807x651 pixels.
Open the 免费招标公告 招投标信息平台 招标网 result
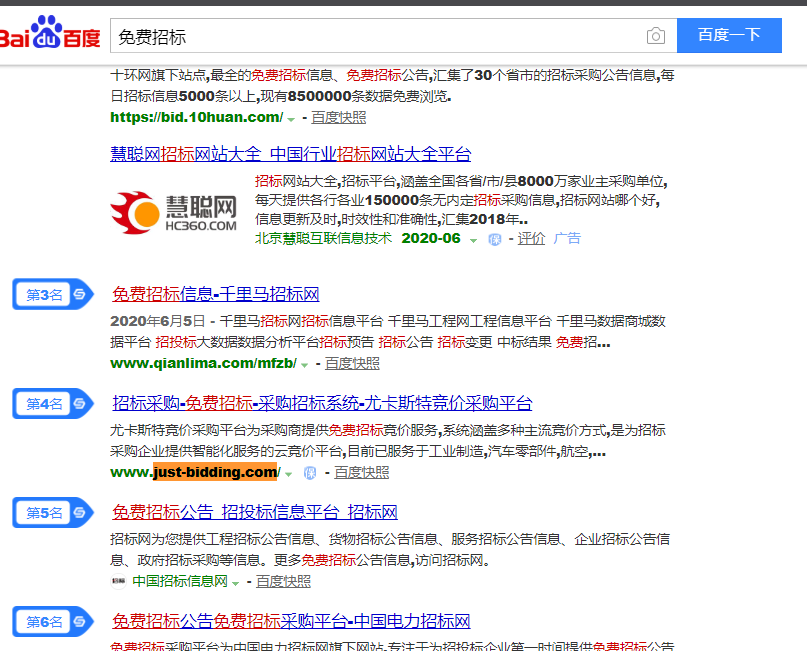tap(255, 512)
